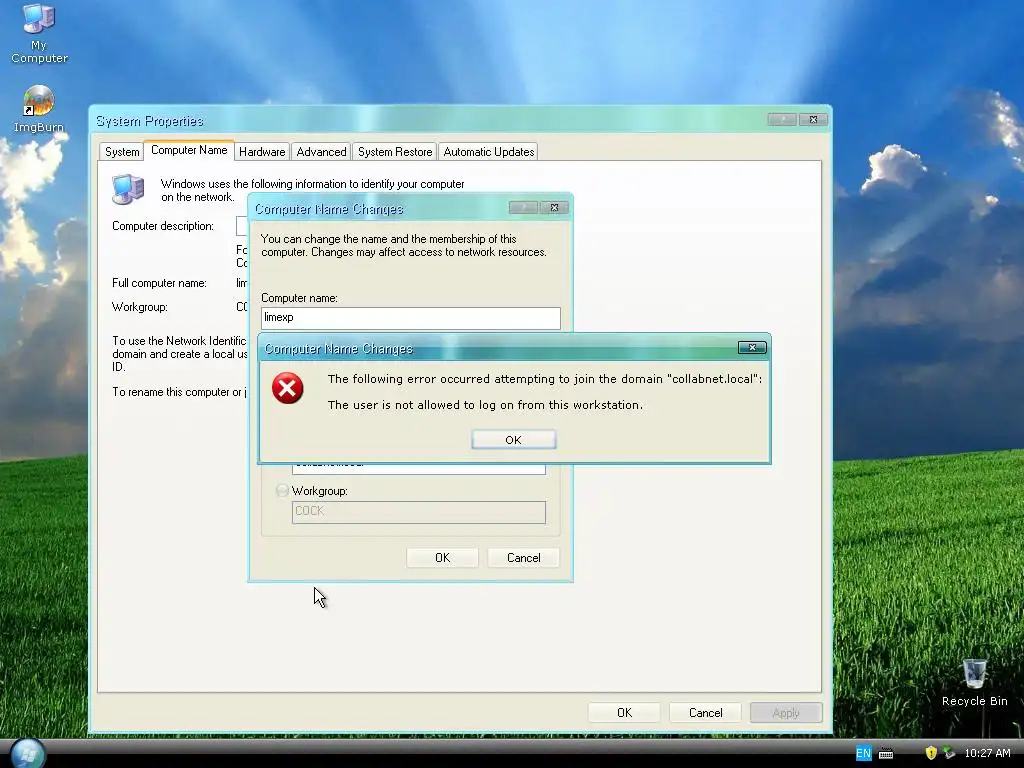This screenshot has width=1024, height=768.
Task: Switch to the System tab
Action: [122, 152]
